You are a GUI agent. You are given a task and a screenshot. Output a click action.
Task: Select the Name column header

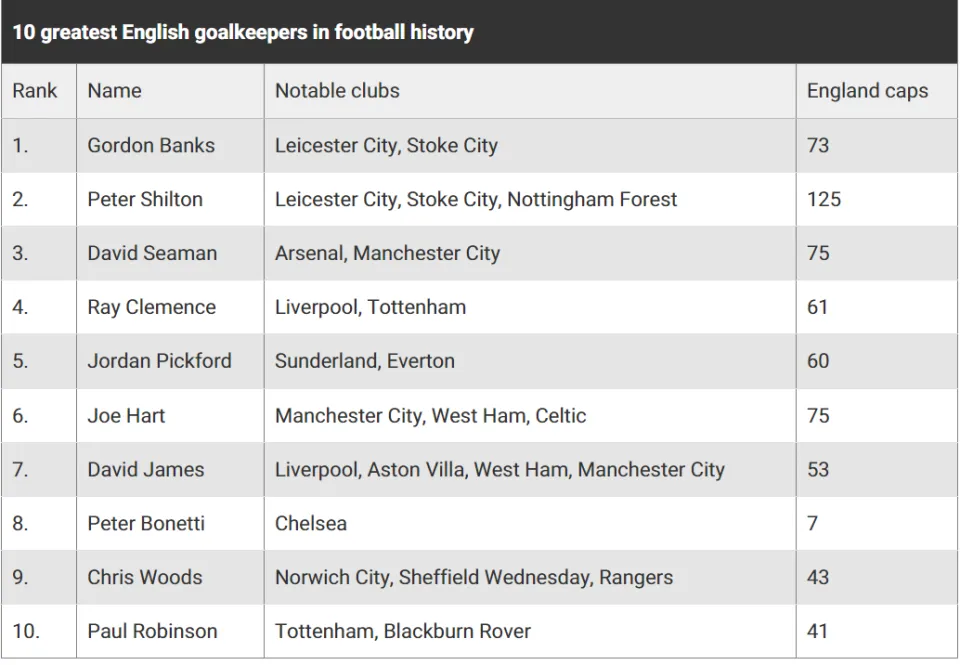(x=170, y=91)
